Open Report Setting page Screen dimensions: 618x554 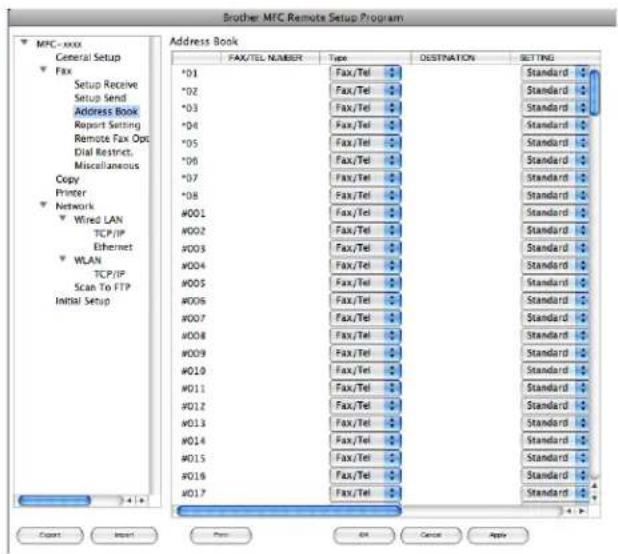click(107, 125)
